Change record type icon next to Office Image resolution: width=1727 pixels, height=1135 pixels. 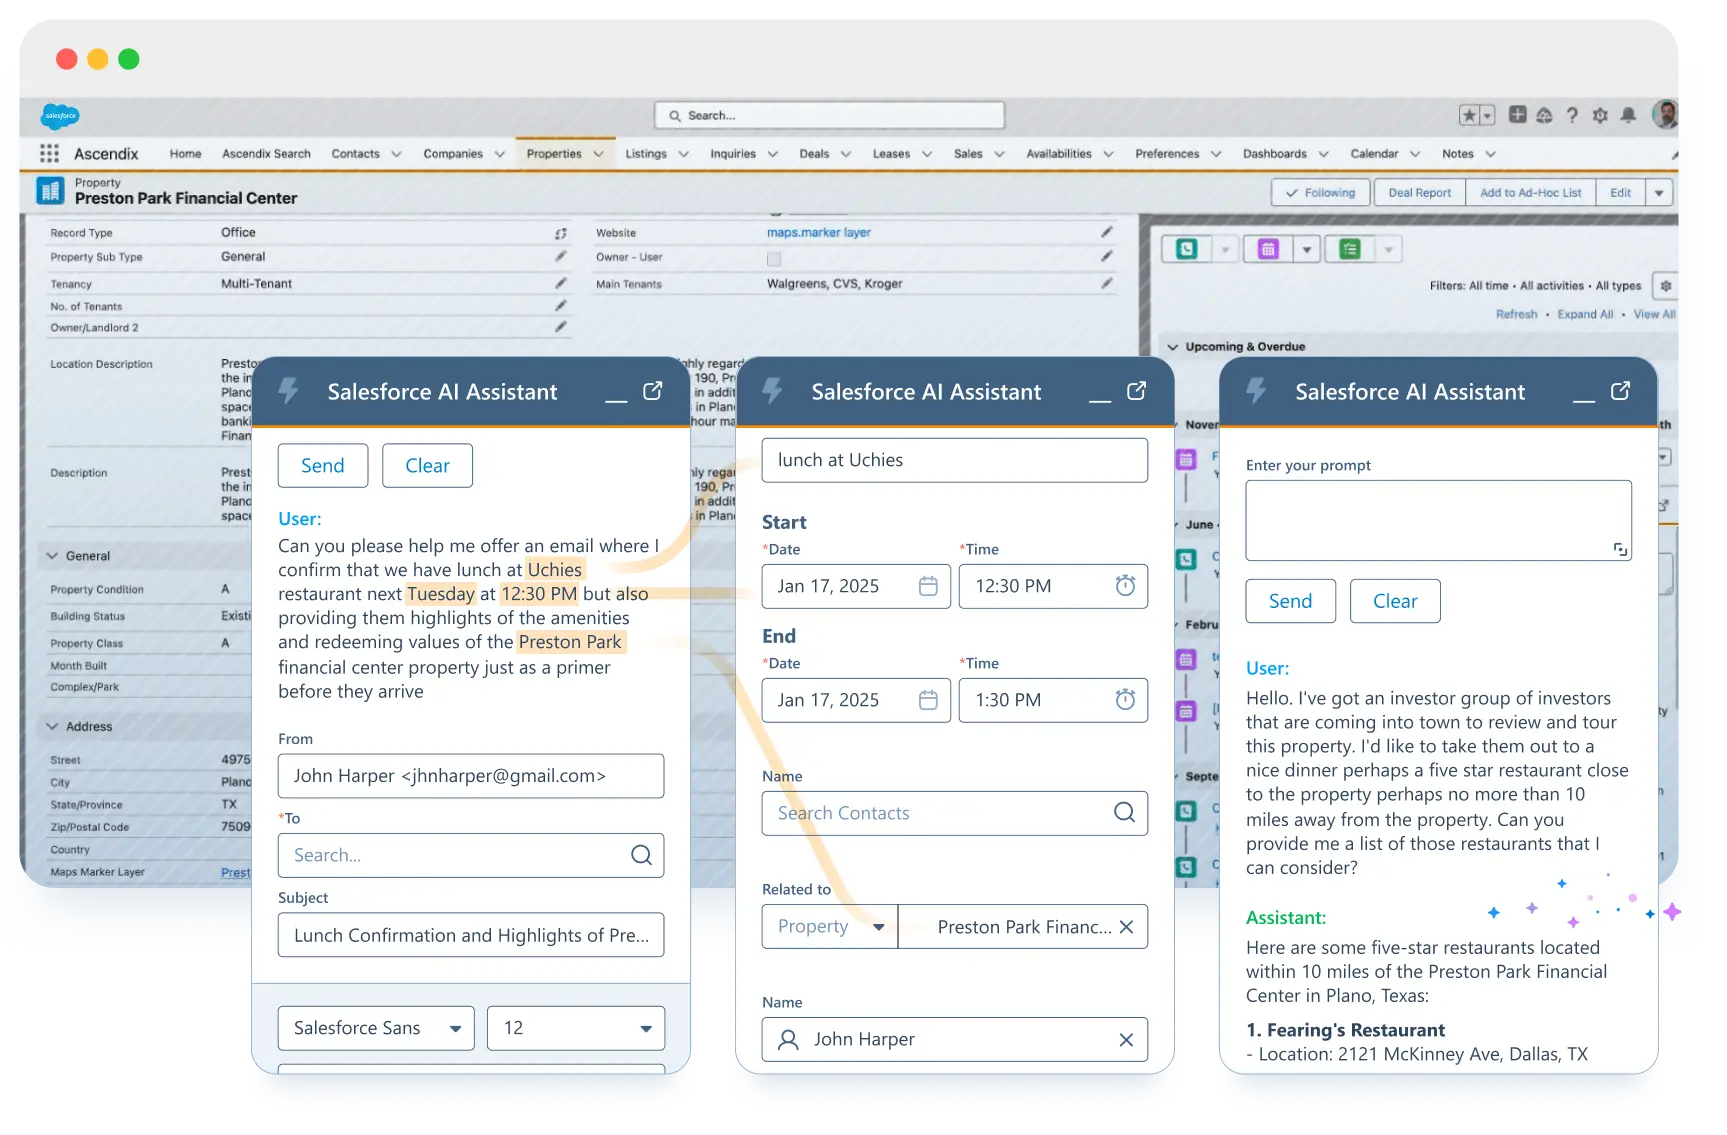[560, 233]
